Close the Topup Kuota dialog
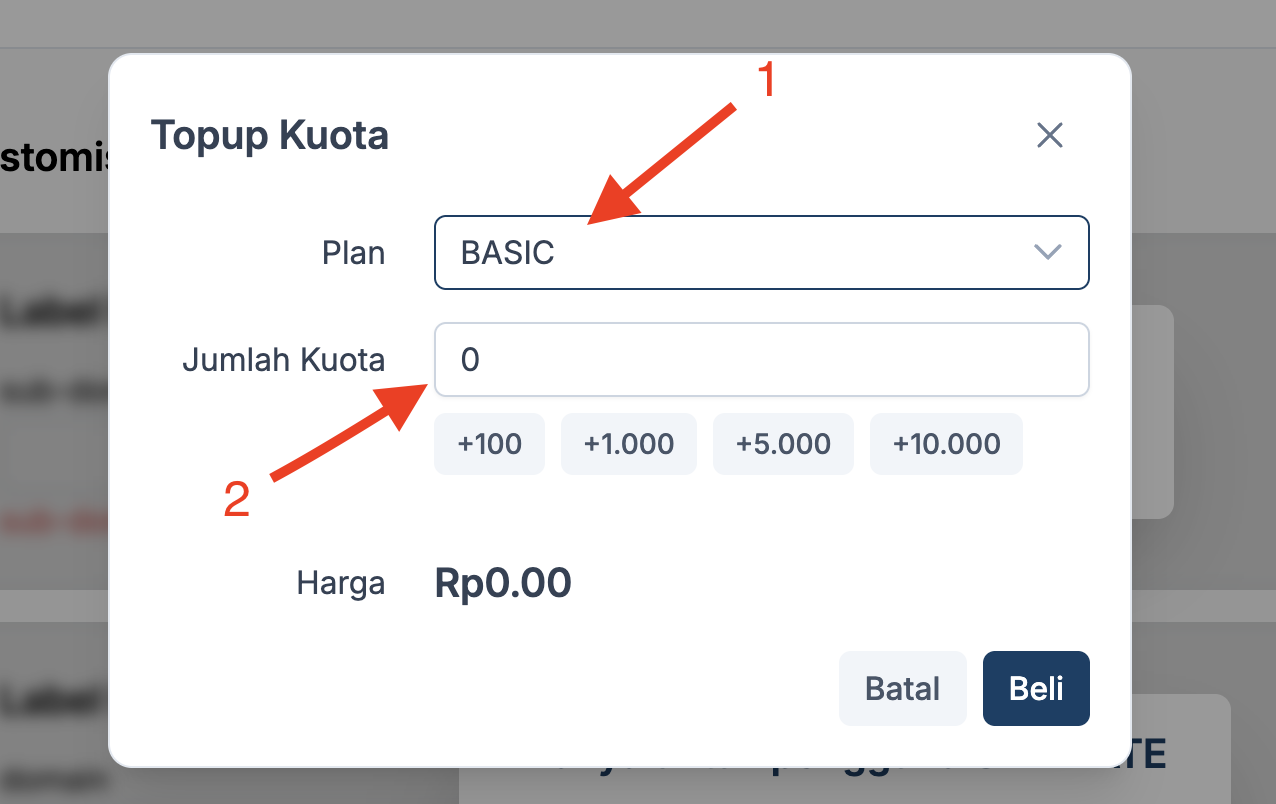 tap(1049, 135)
